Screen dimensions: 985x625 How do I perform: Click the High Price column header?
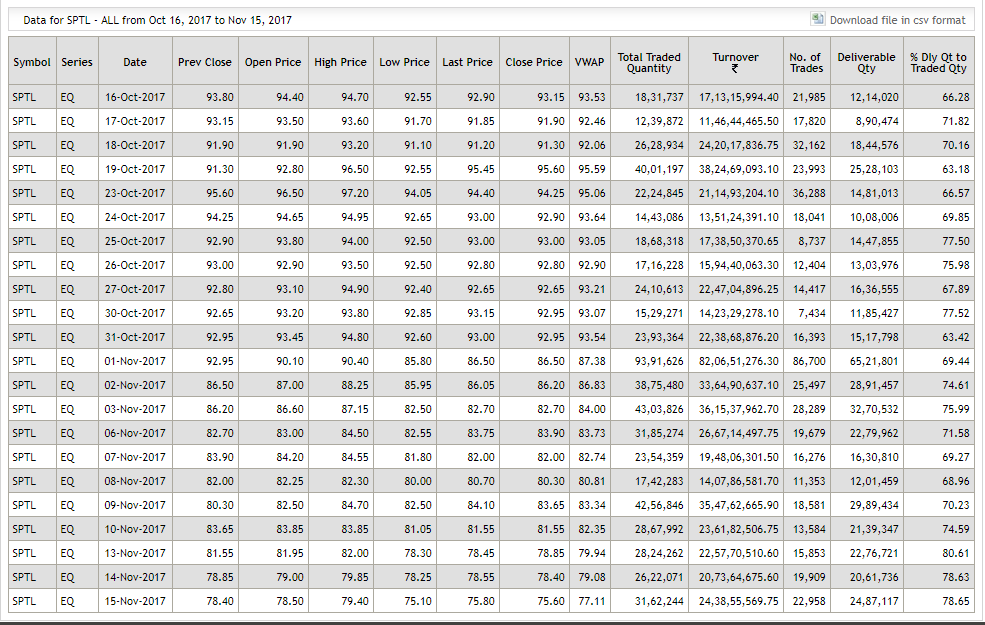[340, 62]
